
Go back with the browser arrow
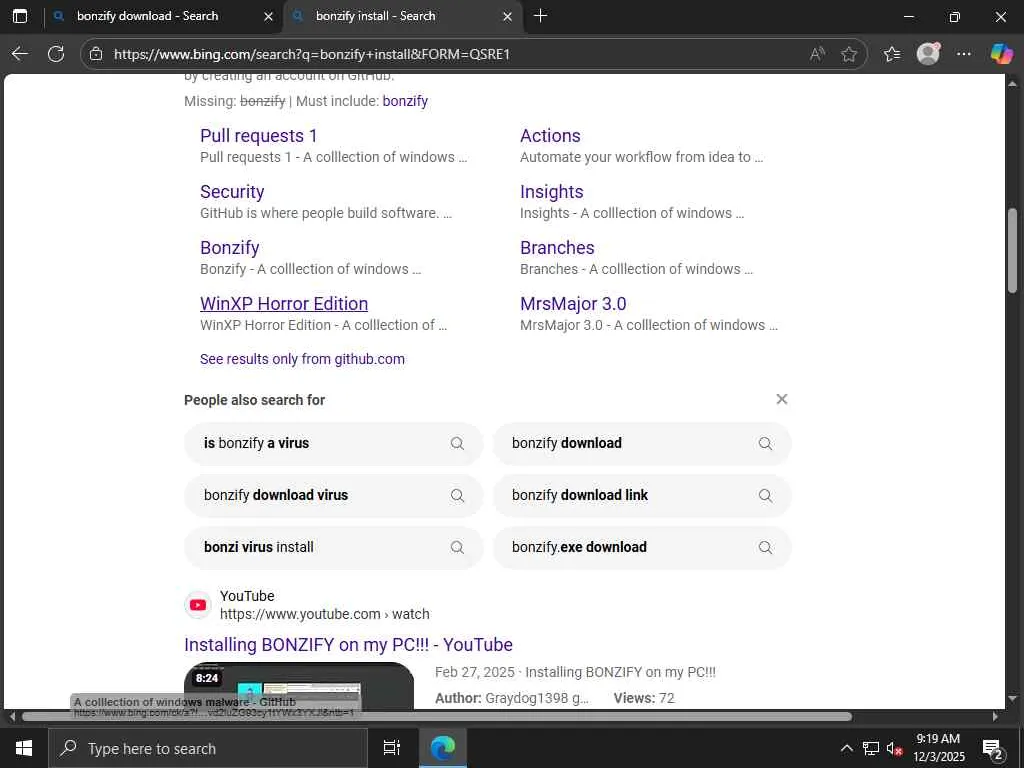tap(20, 54)
